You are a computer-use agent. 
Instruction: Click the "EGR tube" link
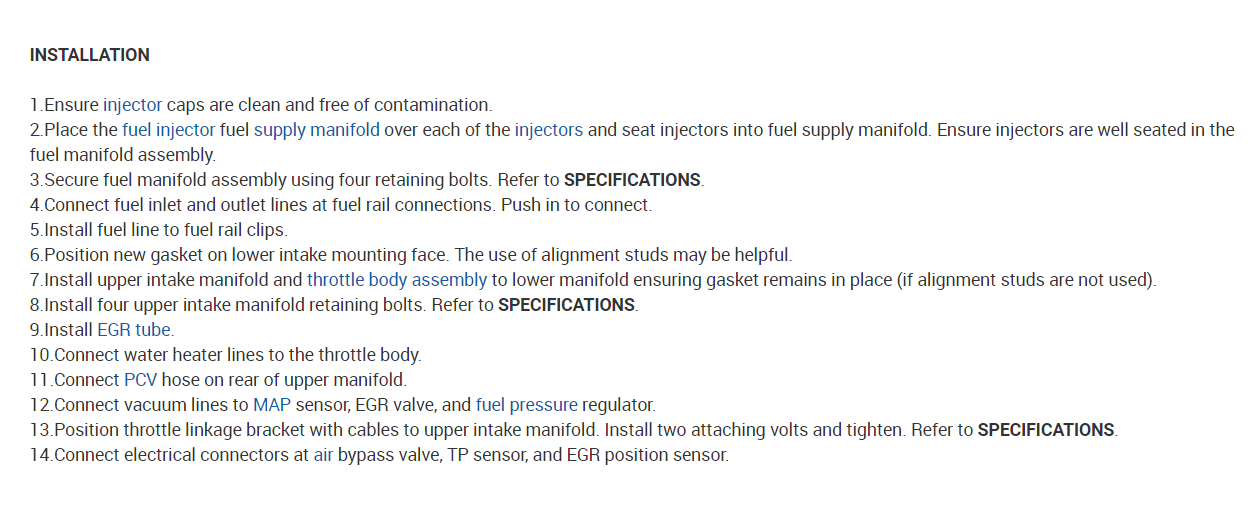(x=134, y=330)
